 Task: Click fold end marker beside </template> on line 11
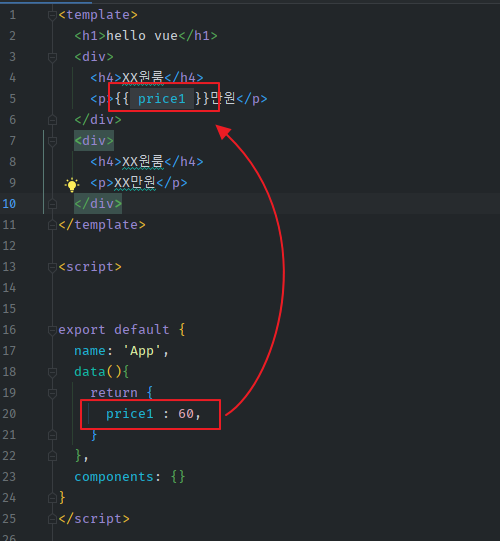(x=52, y=225)
